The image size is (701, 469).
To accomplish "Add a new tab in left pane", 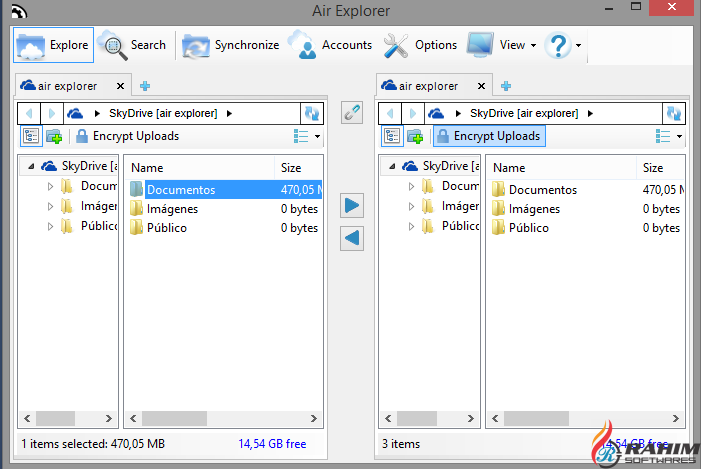I will click(x=145, y=86).
